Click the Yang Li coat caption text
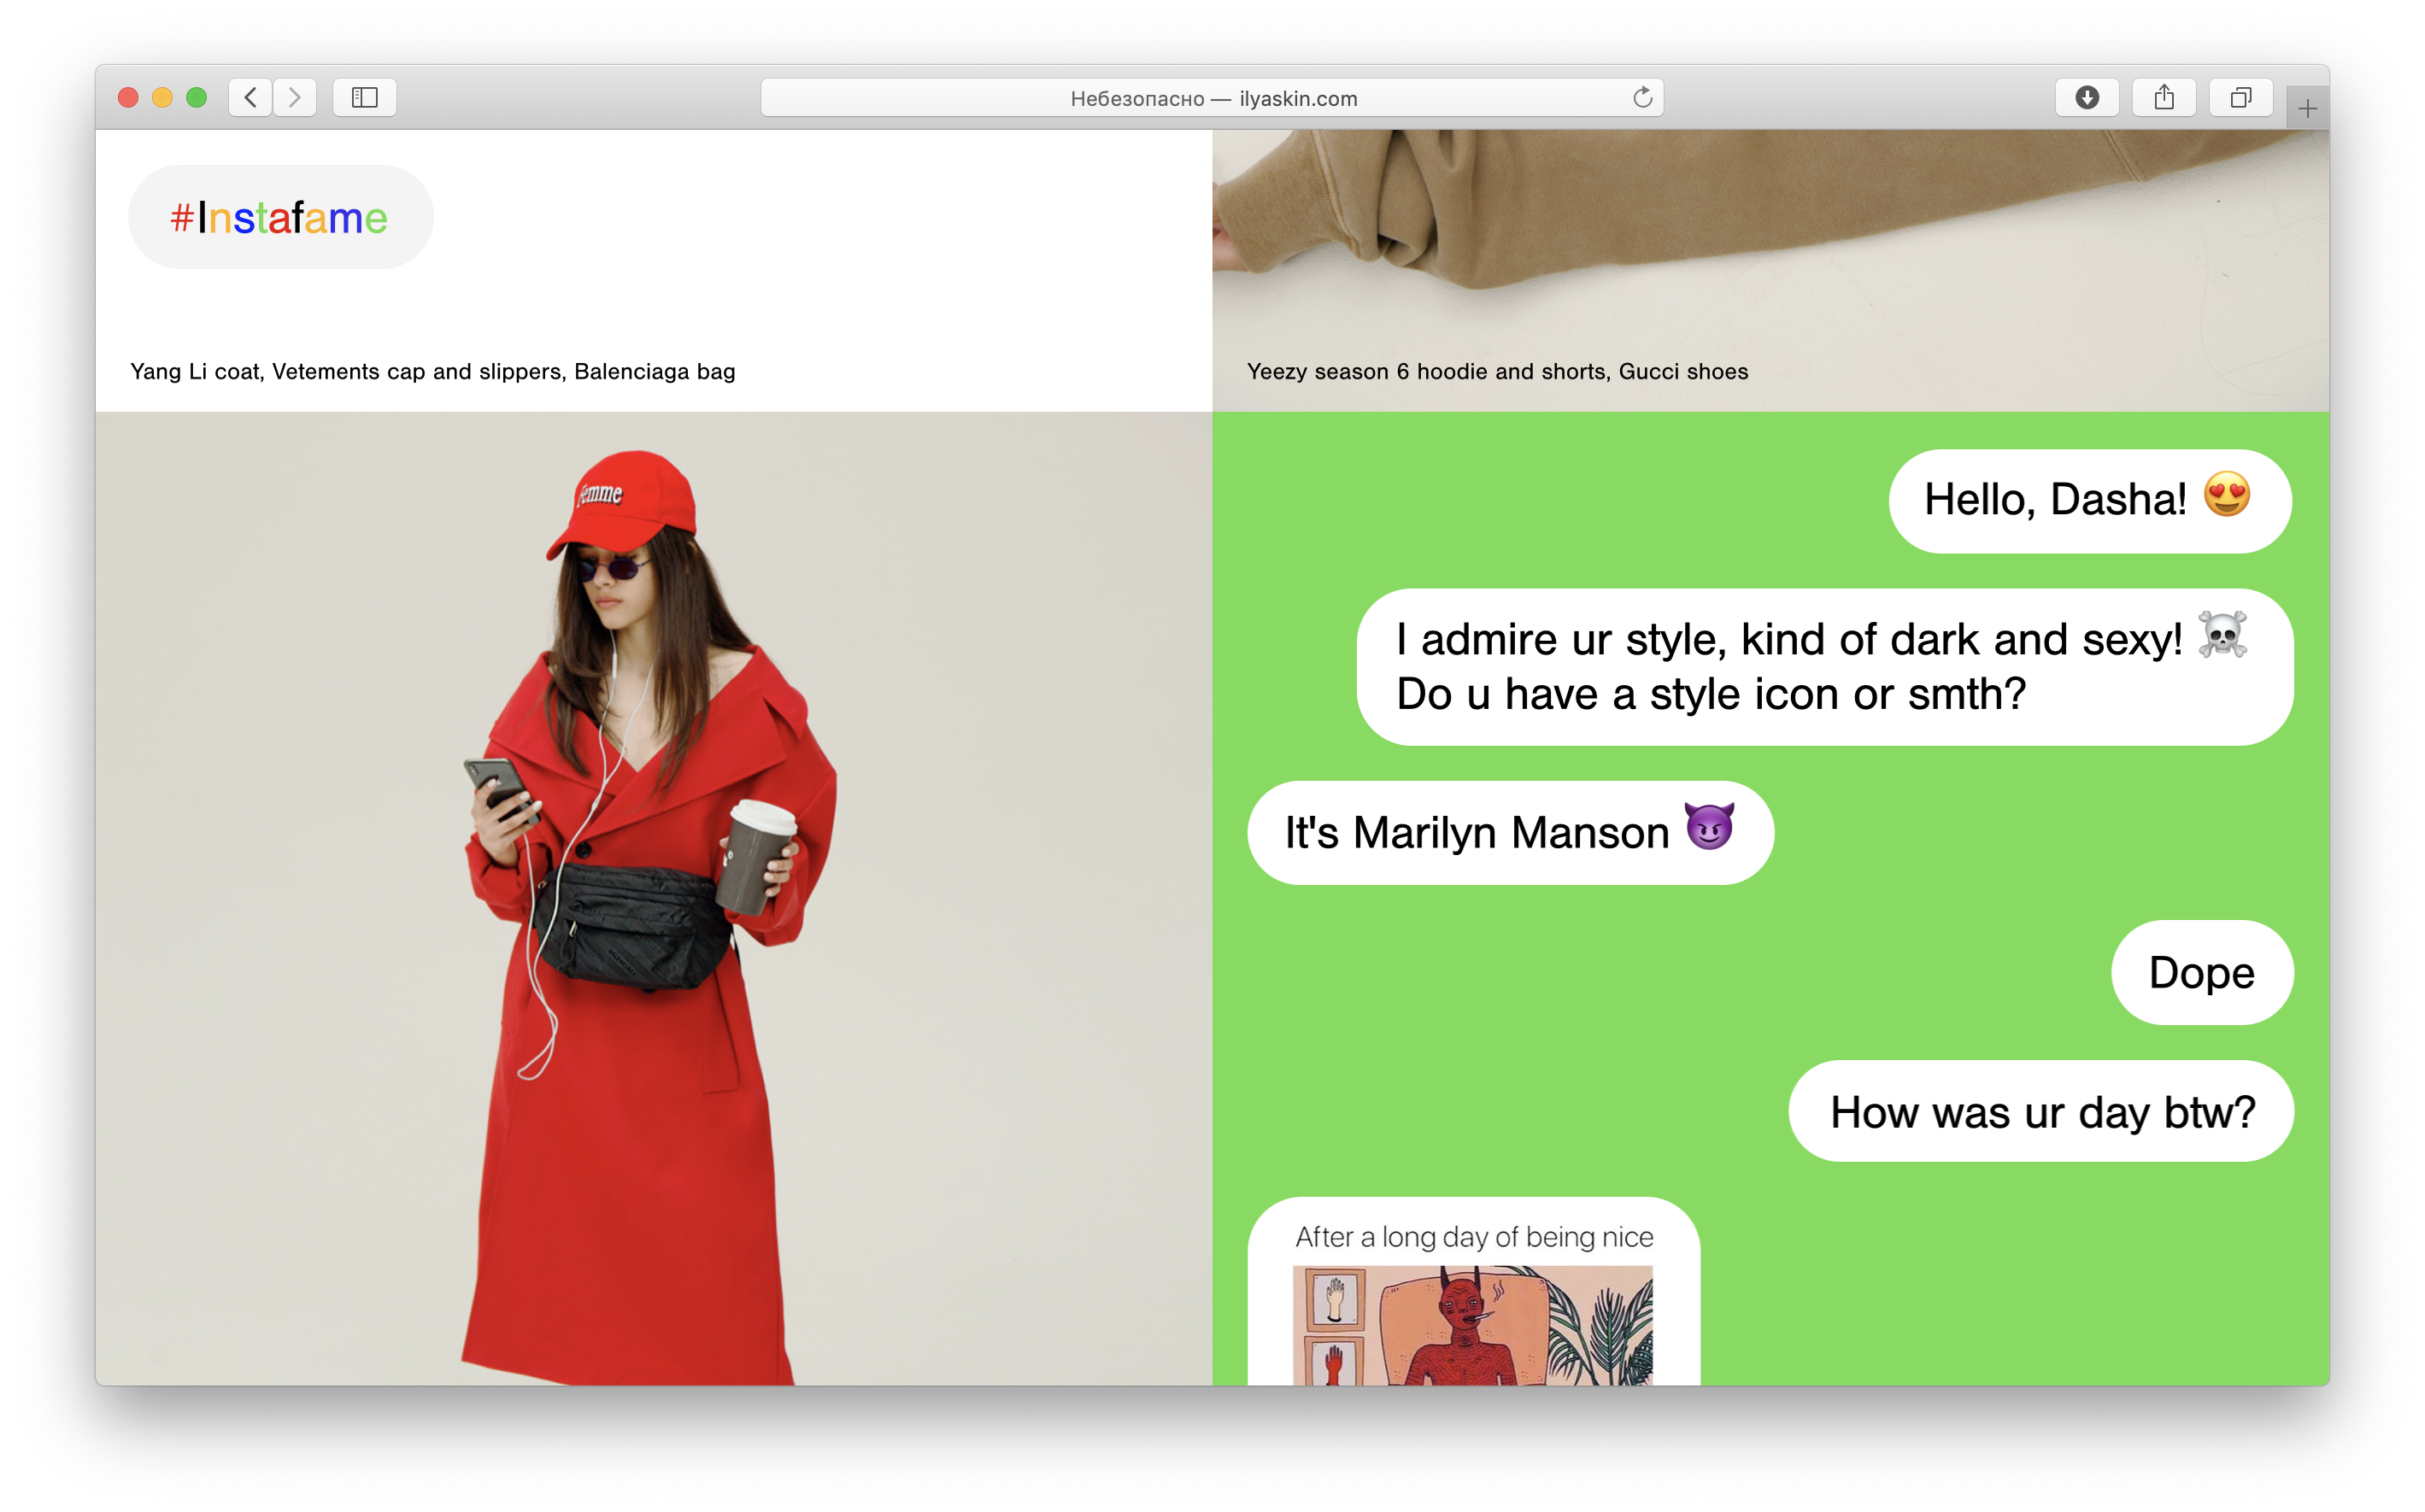2425x1512 pixels. (x=432, y=372)
